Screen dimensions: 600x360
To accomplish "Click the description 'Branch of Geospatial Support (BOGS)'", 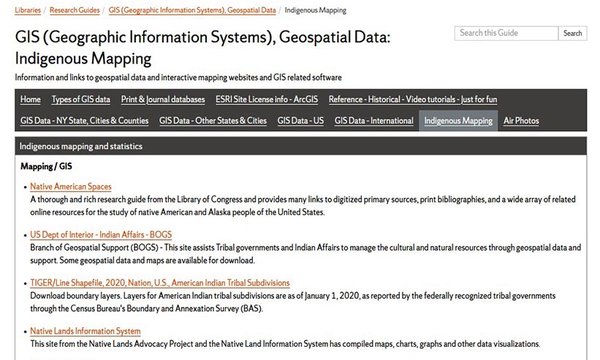I will click(x=305, y=254).
